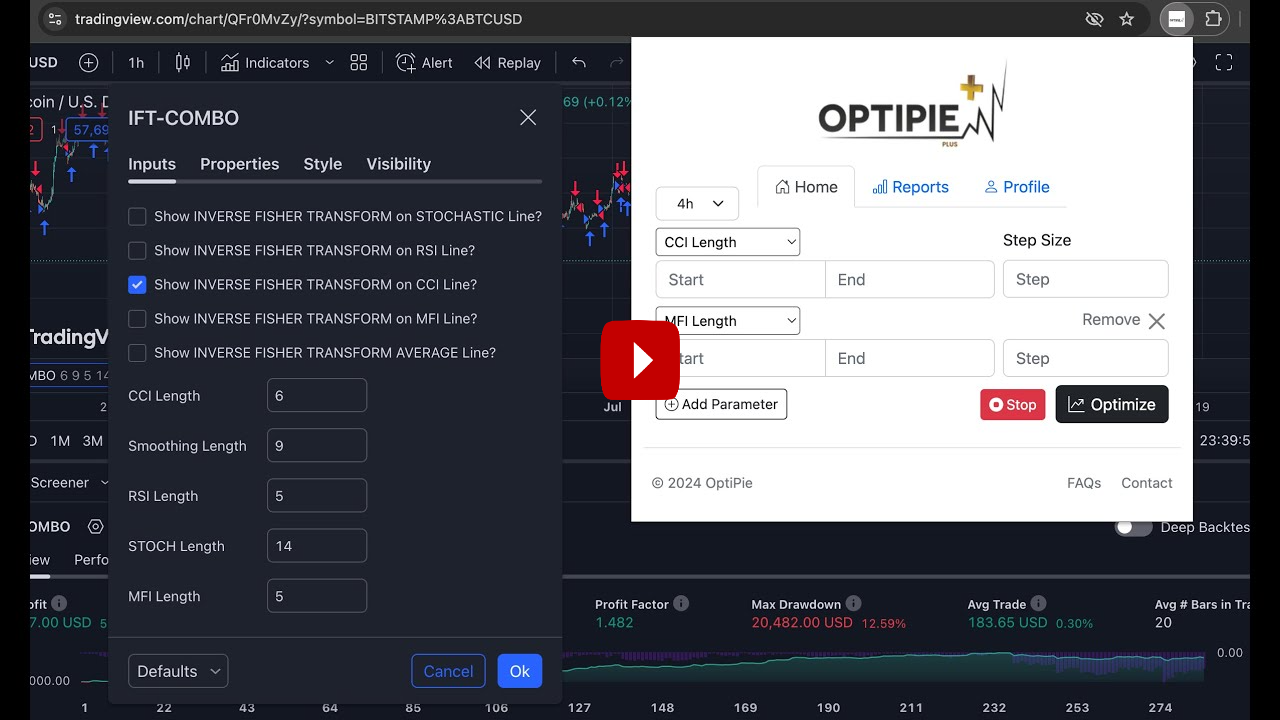
Task: Click the site information icon in address bar
Action: tap(55, 19)
